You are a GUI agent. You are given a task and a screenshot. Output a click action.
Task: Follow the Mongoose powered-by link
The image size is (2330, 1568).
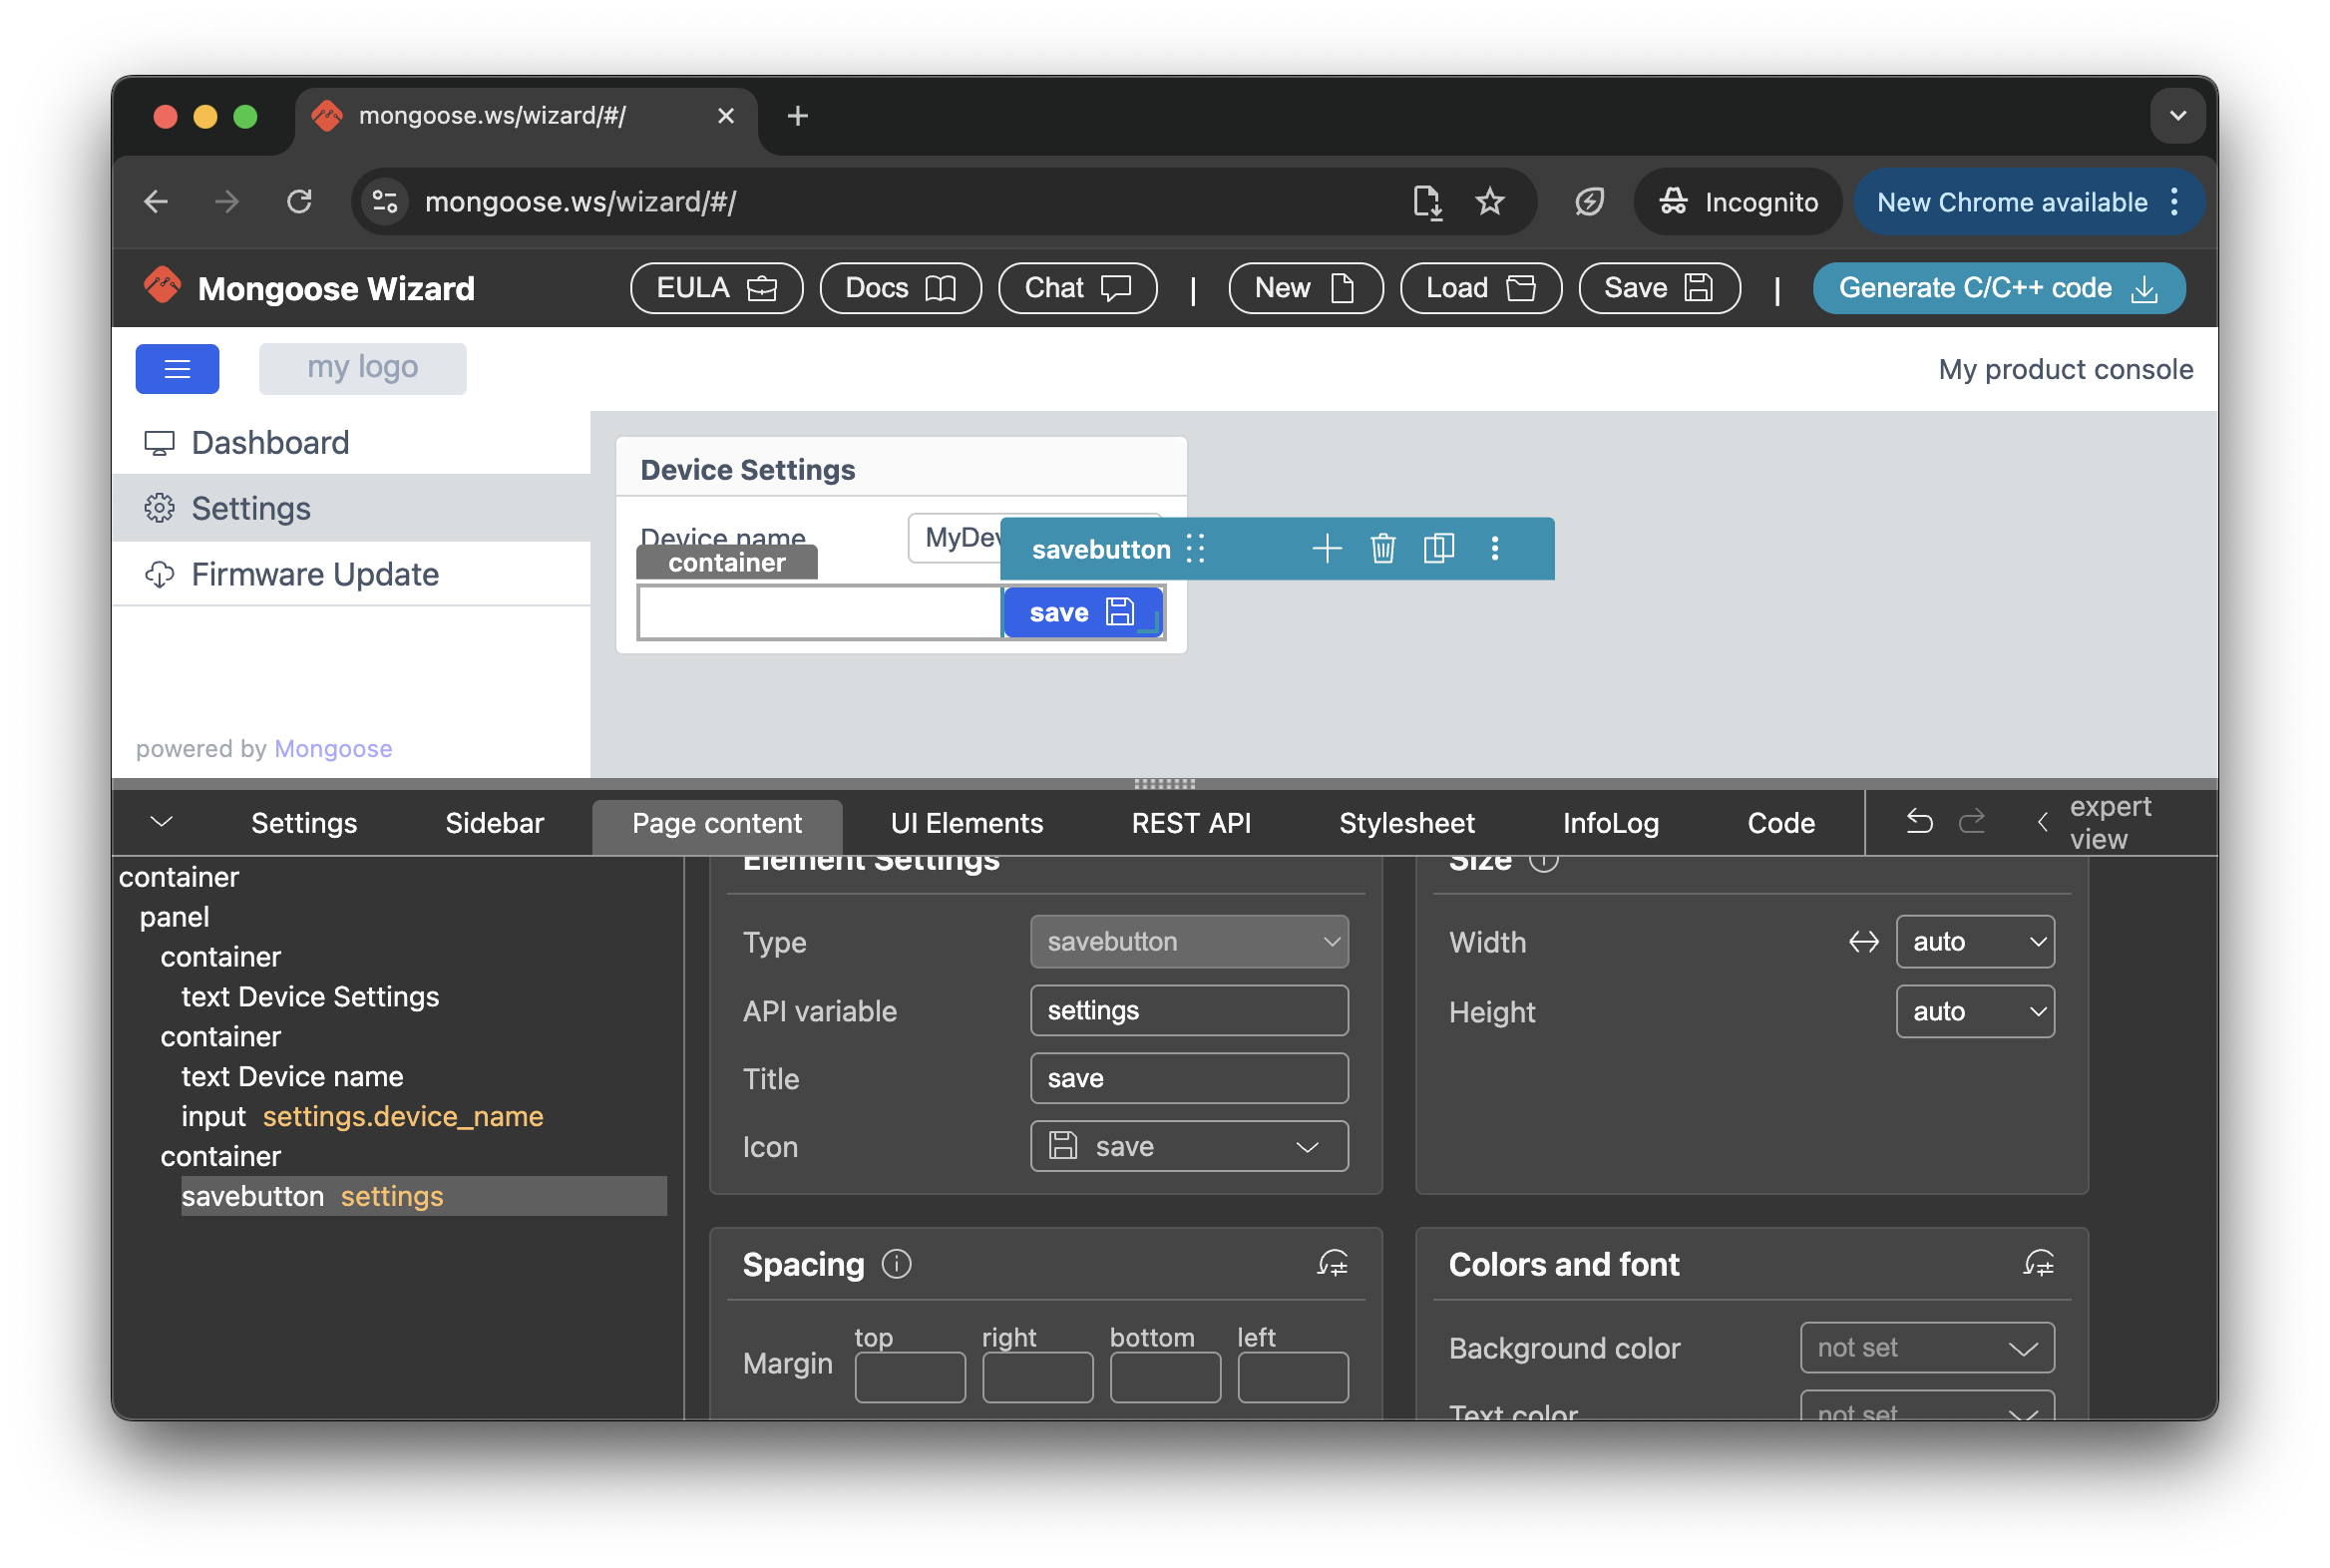point(333,748)
